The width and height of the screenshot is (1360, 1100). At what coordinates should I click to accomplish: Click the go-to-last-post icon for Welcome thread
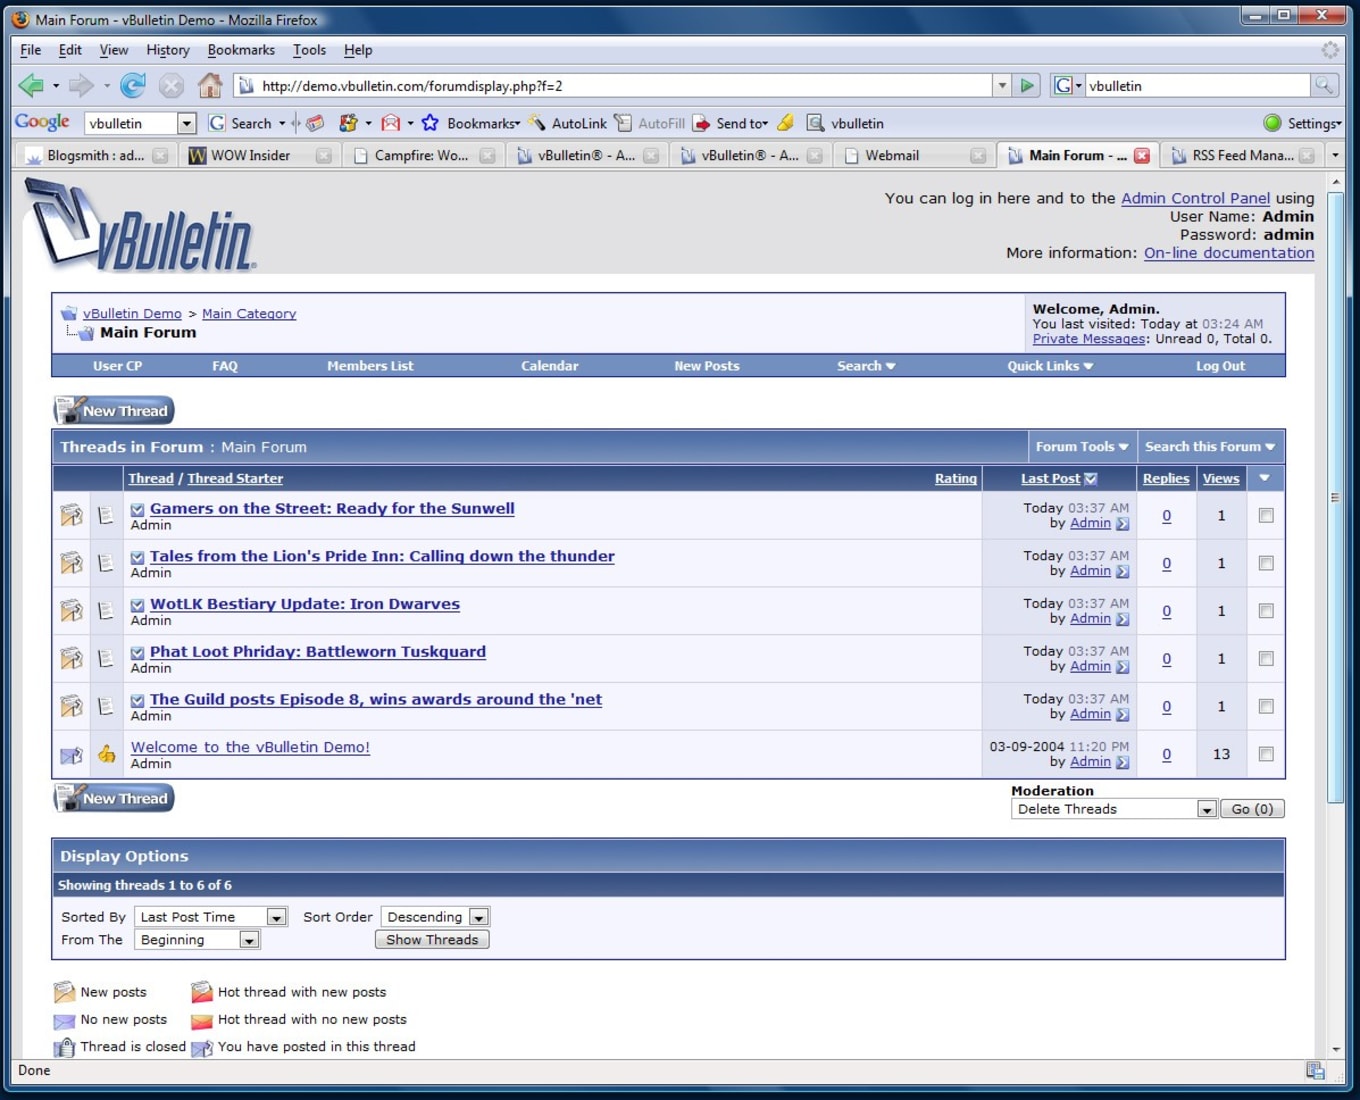coord(1122,763)
